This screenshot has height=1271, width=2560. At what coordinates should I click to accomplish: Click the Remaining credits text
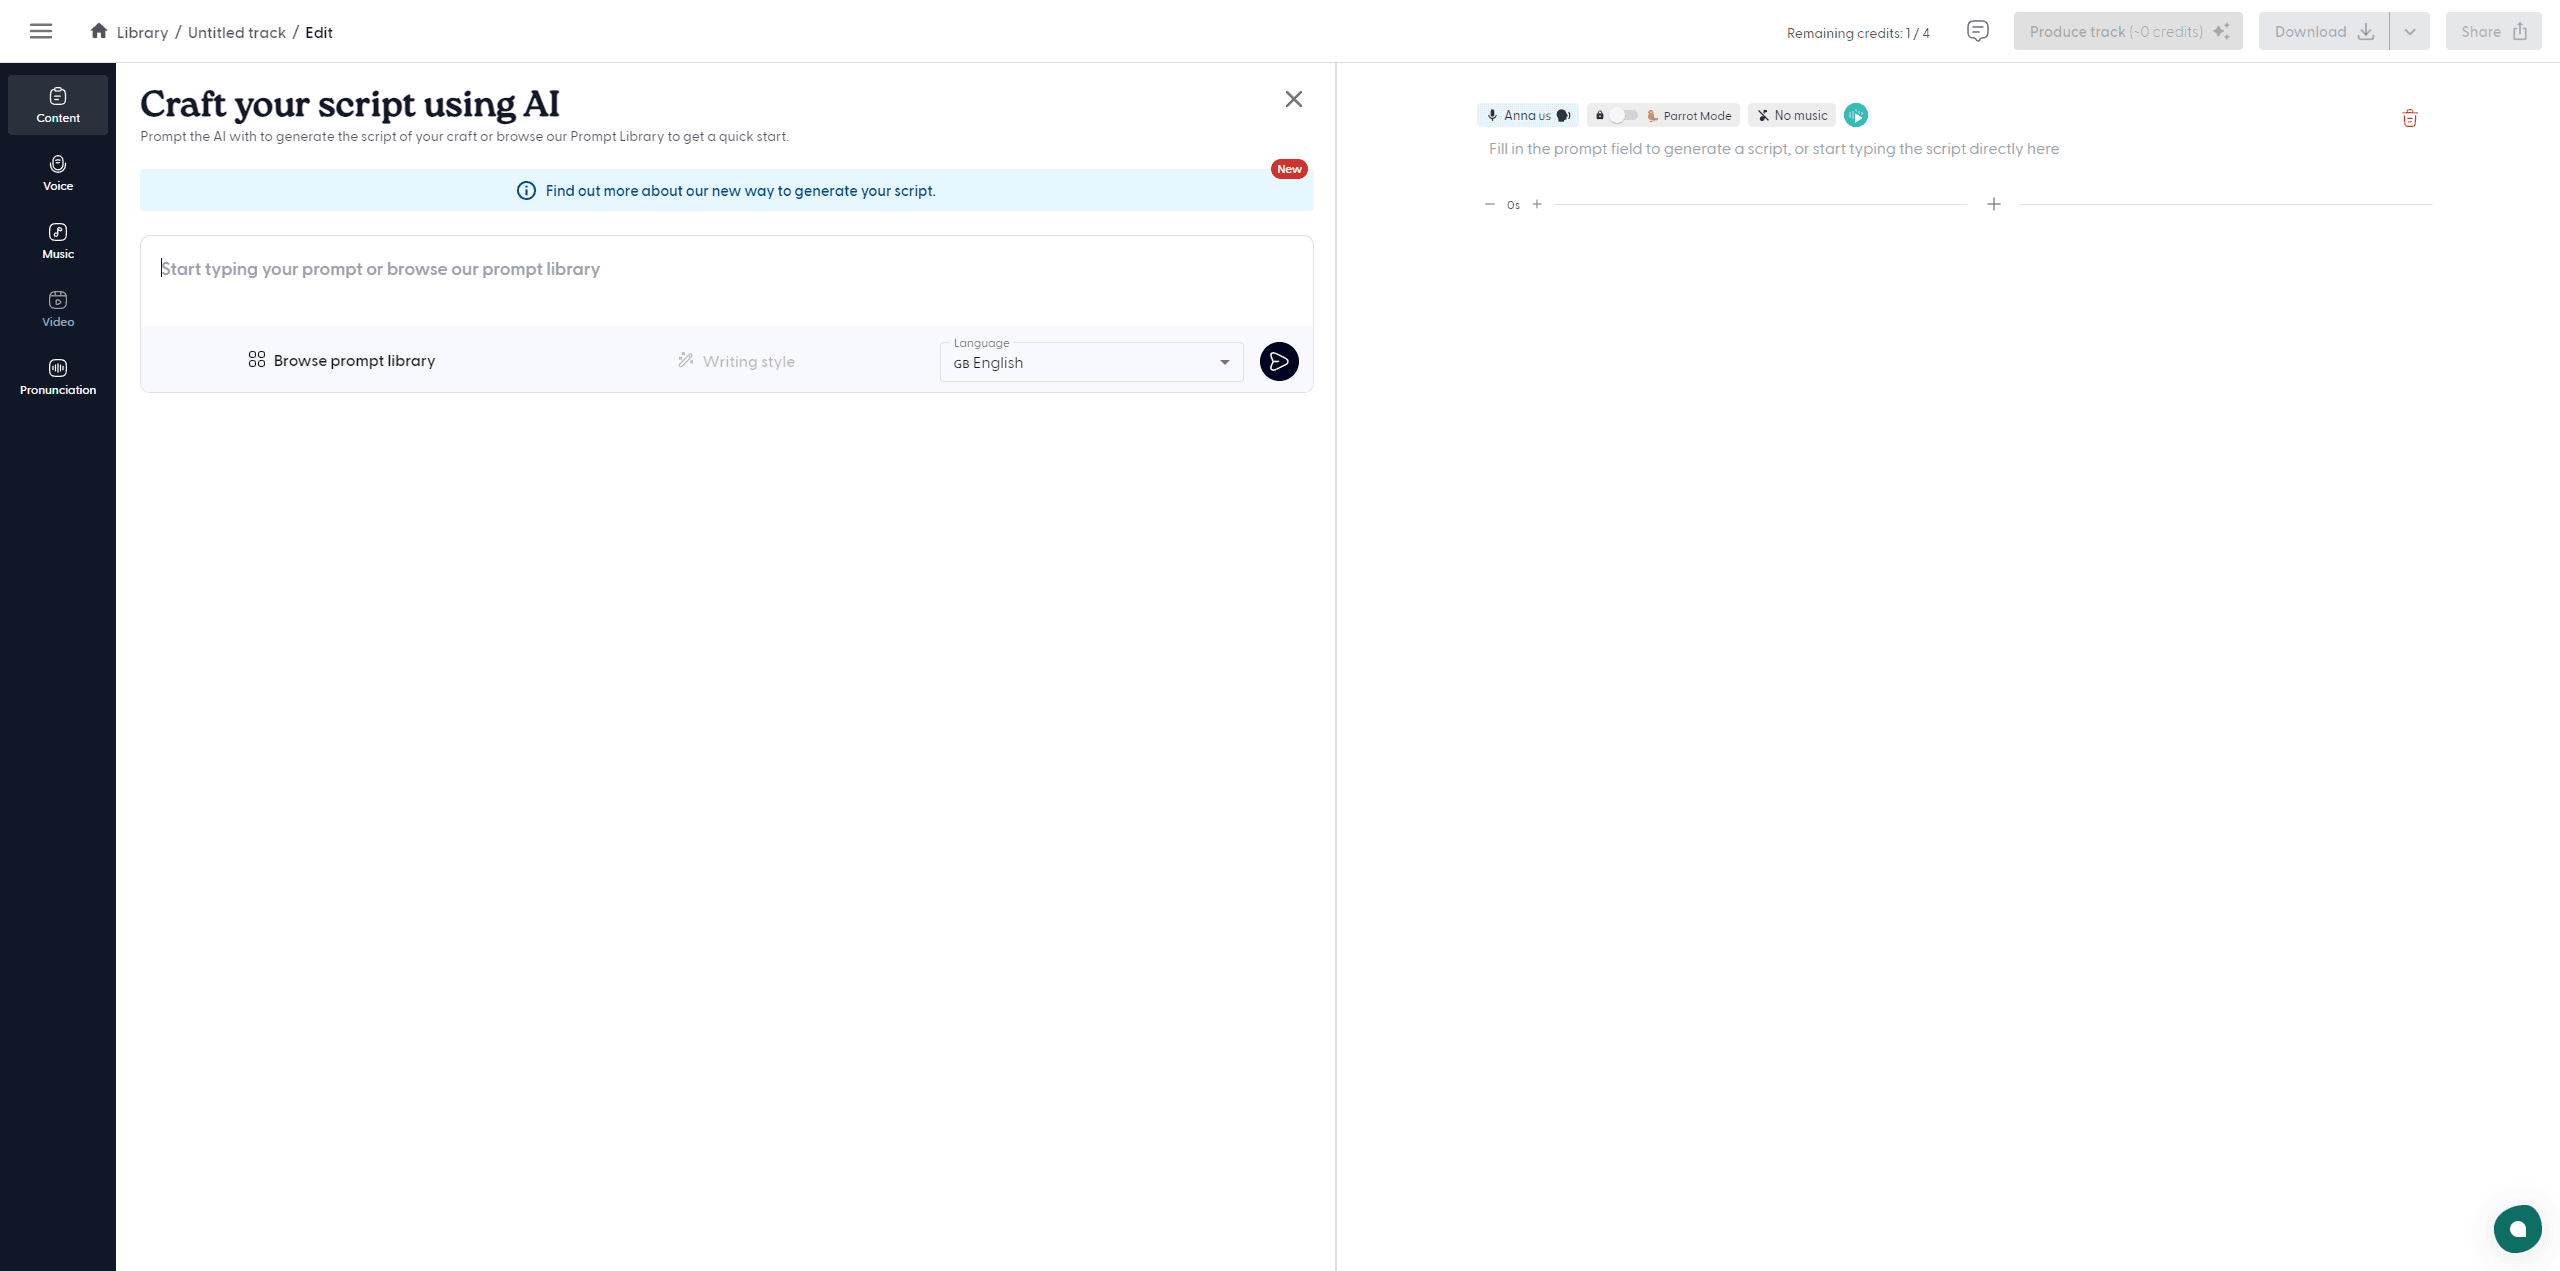[x=1858, y=33]
